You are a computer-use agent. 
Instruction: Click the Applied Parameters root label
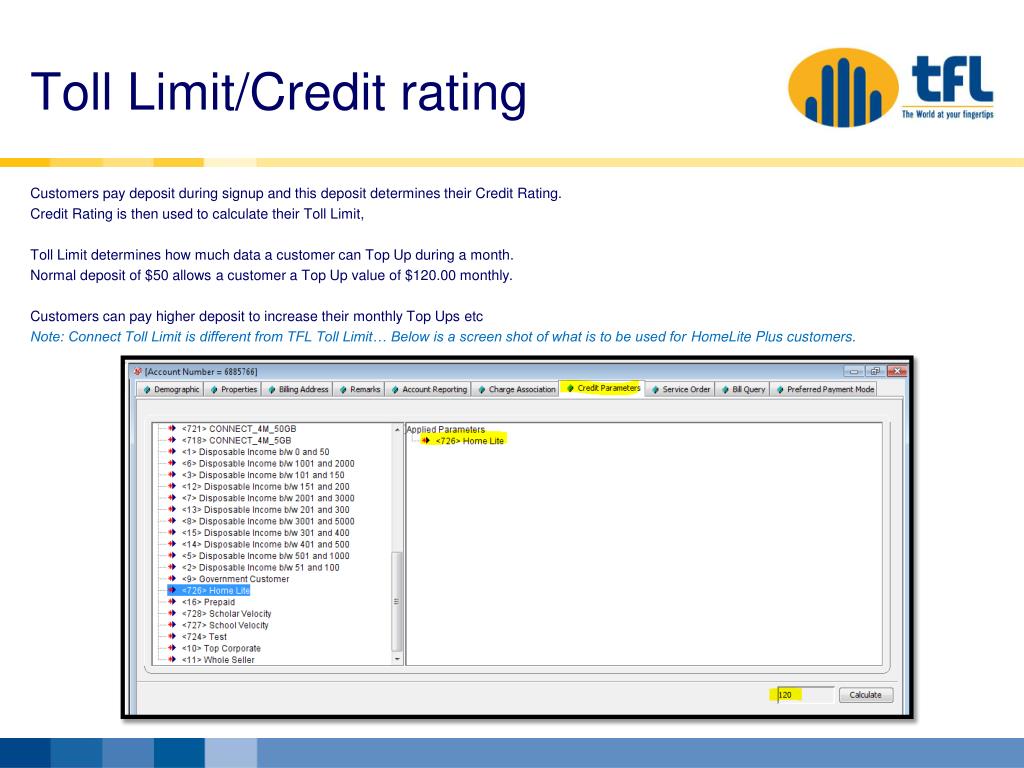click(445, 430)
